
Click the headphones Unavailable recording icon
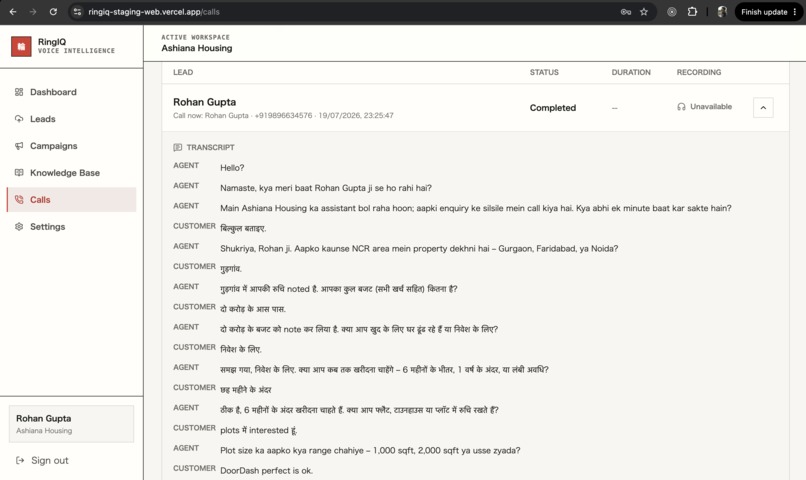click(681, 107)
